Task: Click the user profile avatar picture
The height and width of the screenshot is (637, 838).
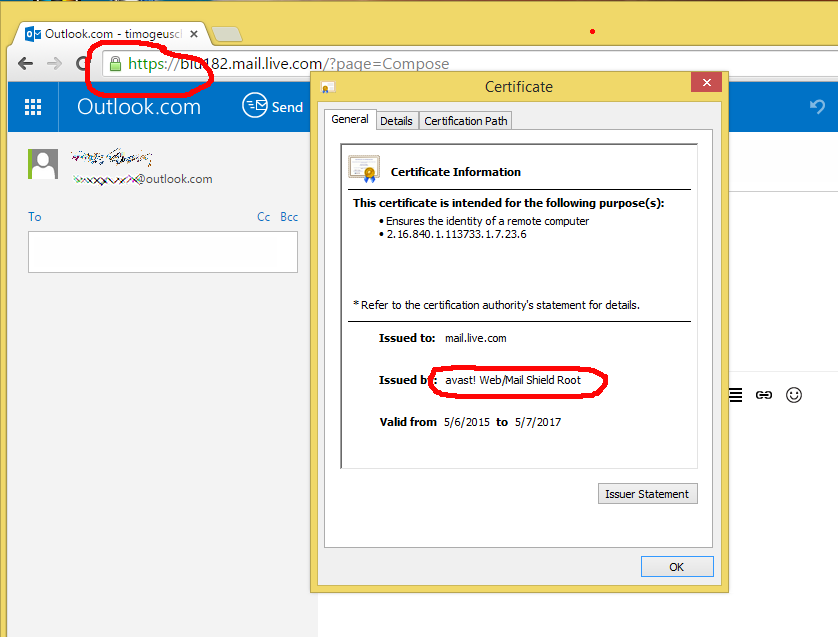Action: coord(43,164)
